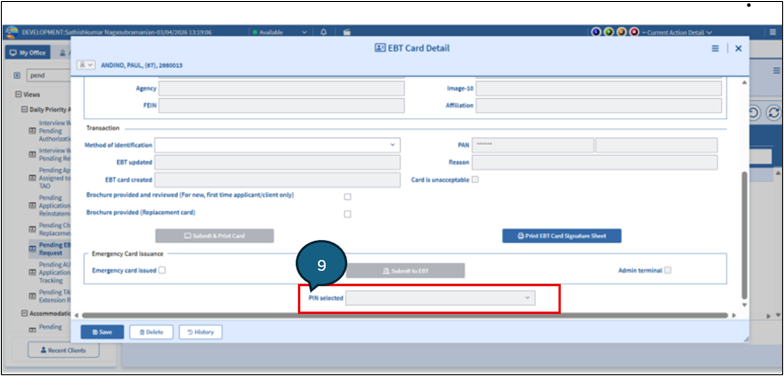Click the EBT card created field
Screen dimensions: 784x376
[x=278, y=180]
